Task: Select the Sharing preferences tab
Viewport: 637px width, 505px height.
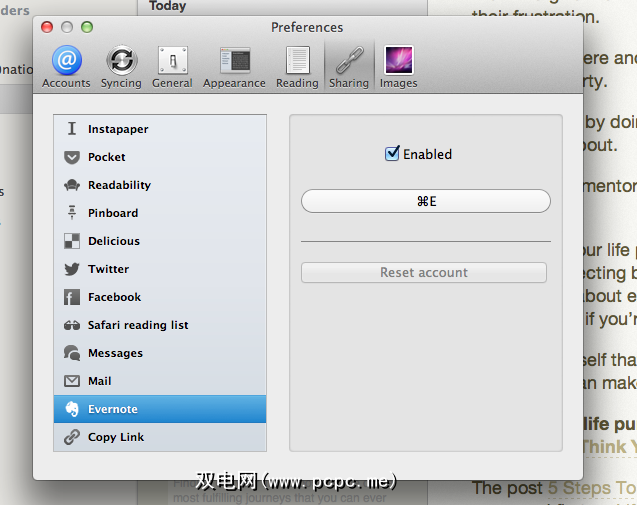Action: (x=349, y=67)
